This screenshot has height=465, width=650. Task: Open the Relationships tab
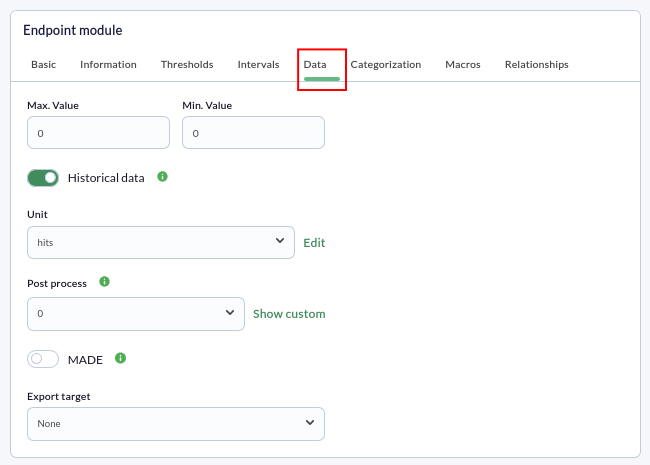[x=536, y=65]
